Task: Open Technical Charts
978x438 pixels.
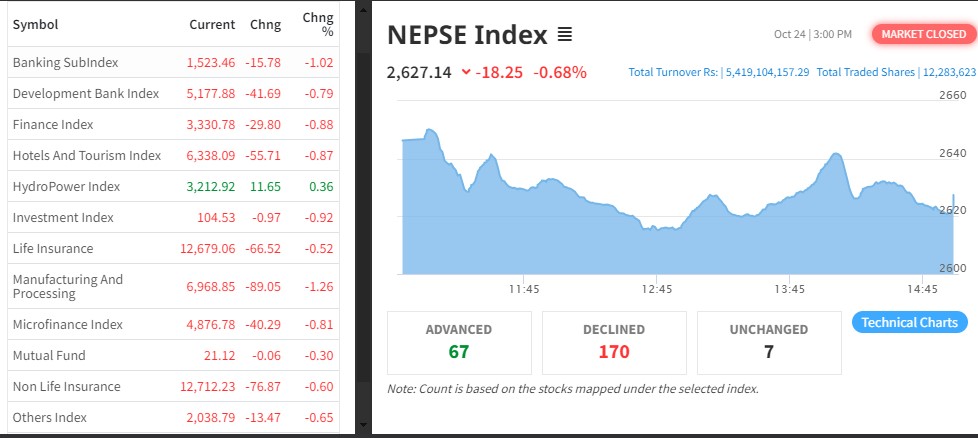Action: [909, 322]
